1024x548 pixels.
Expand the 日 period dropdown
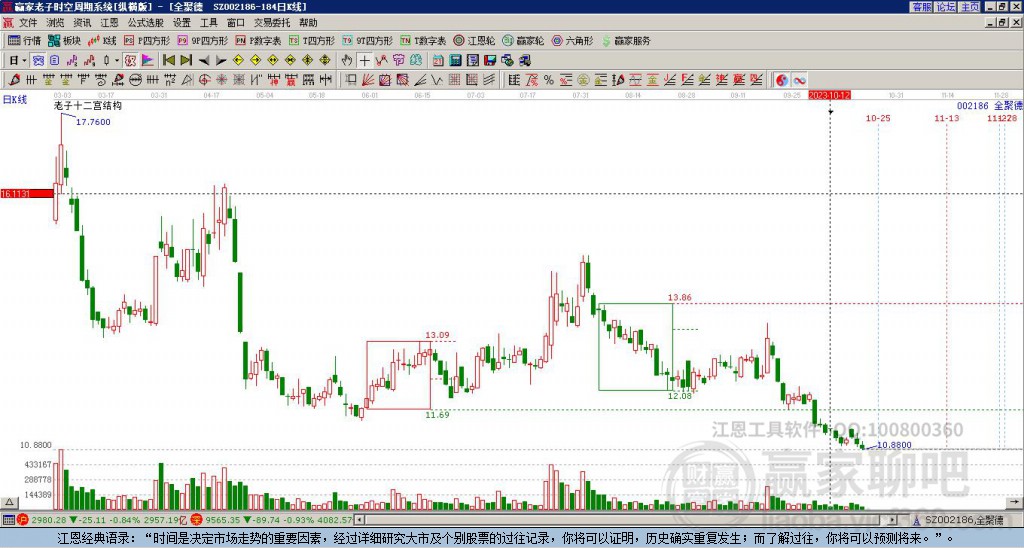(x=24, y=60)
